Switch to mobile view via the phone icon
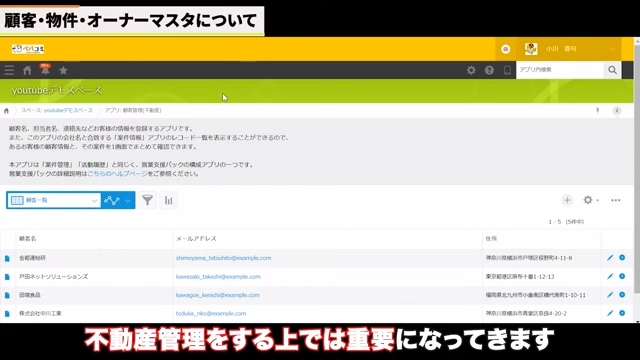Image resolution: width=640 pixels, height=360 pixels. [507, 70]
